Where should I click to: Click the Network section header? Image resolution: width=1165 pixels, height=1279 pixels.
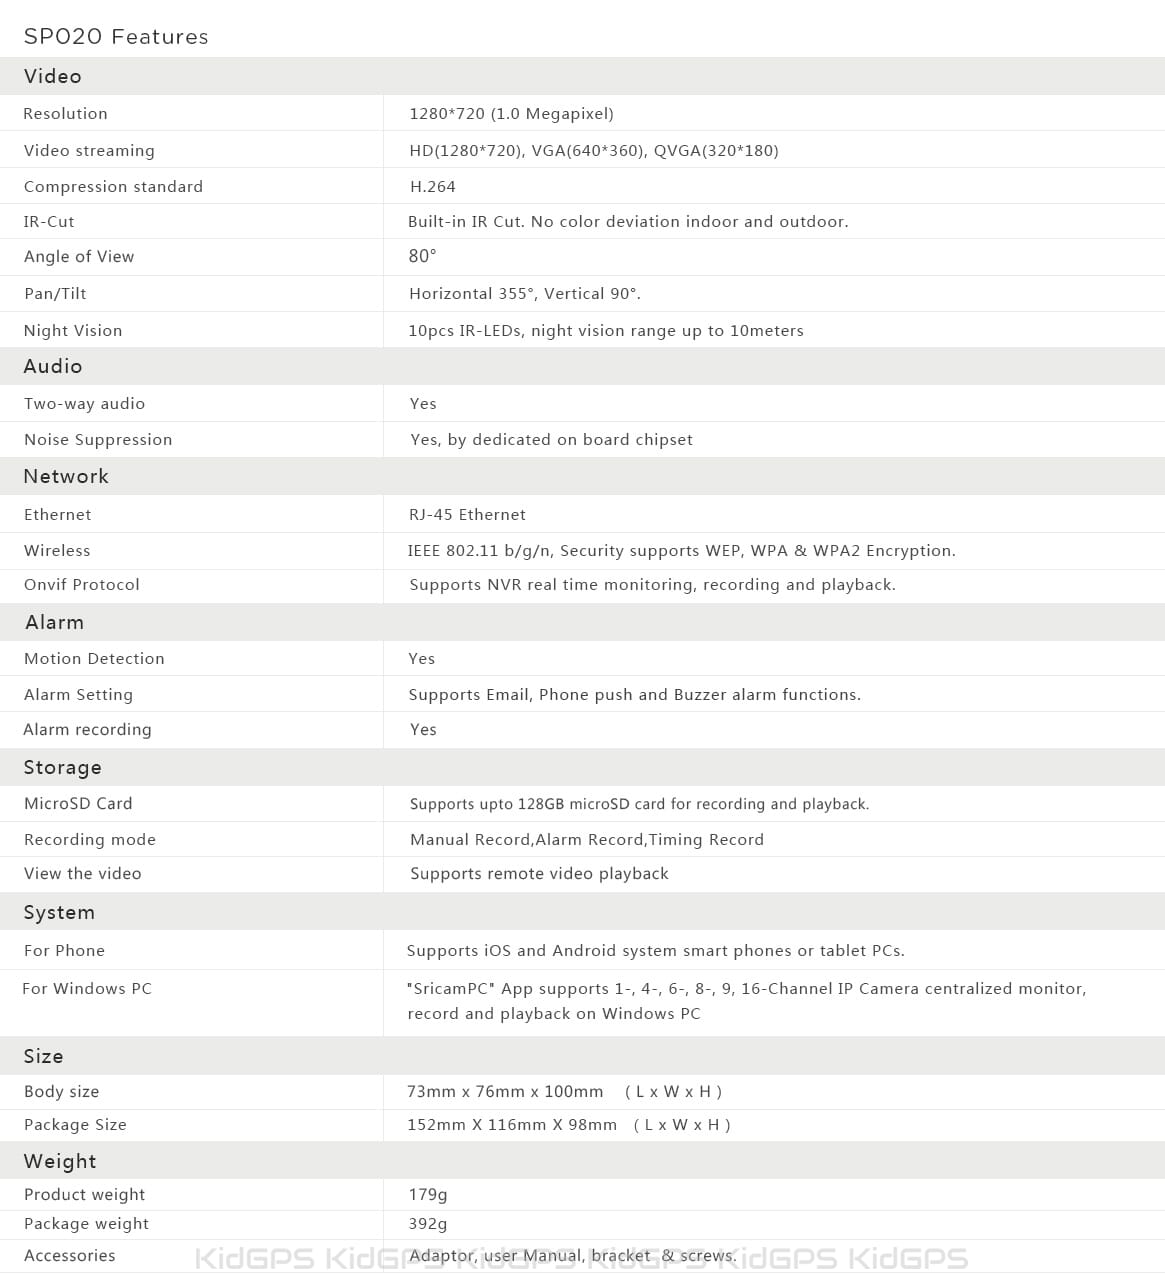[x=66, y=477]
